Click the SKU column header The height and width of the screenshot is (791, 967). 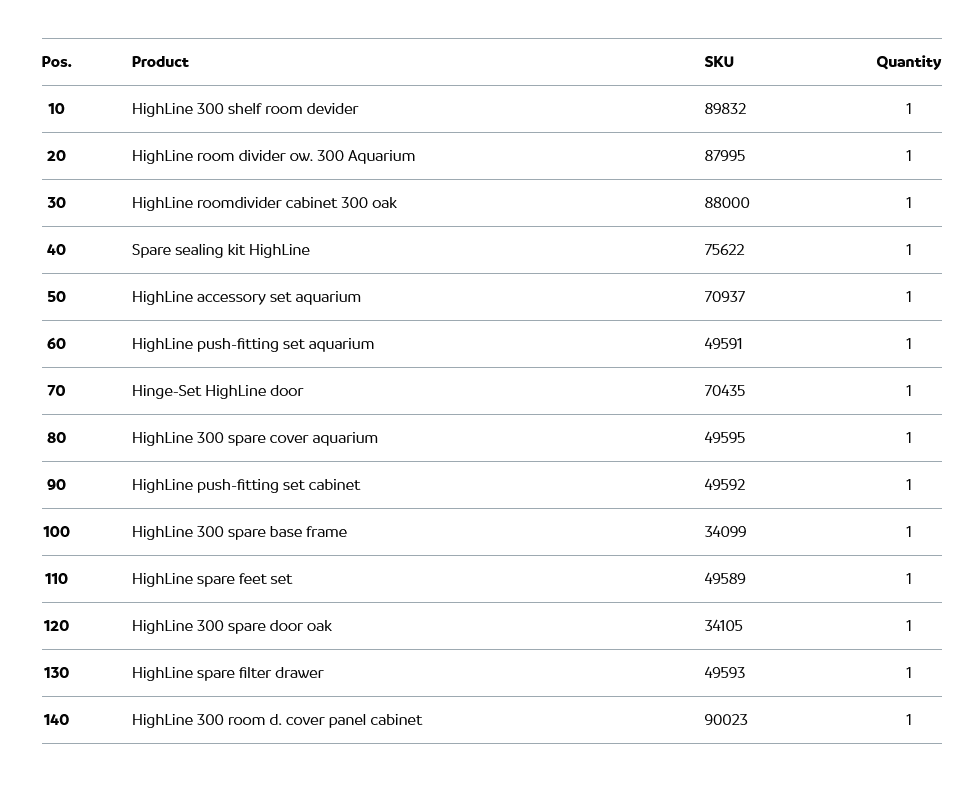tap(718, 62)
